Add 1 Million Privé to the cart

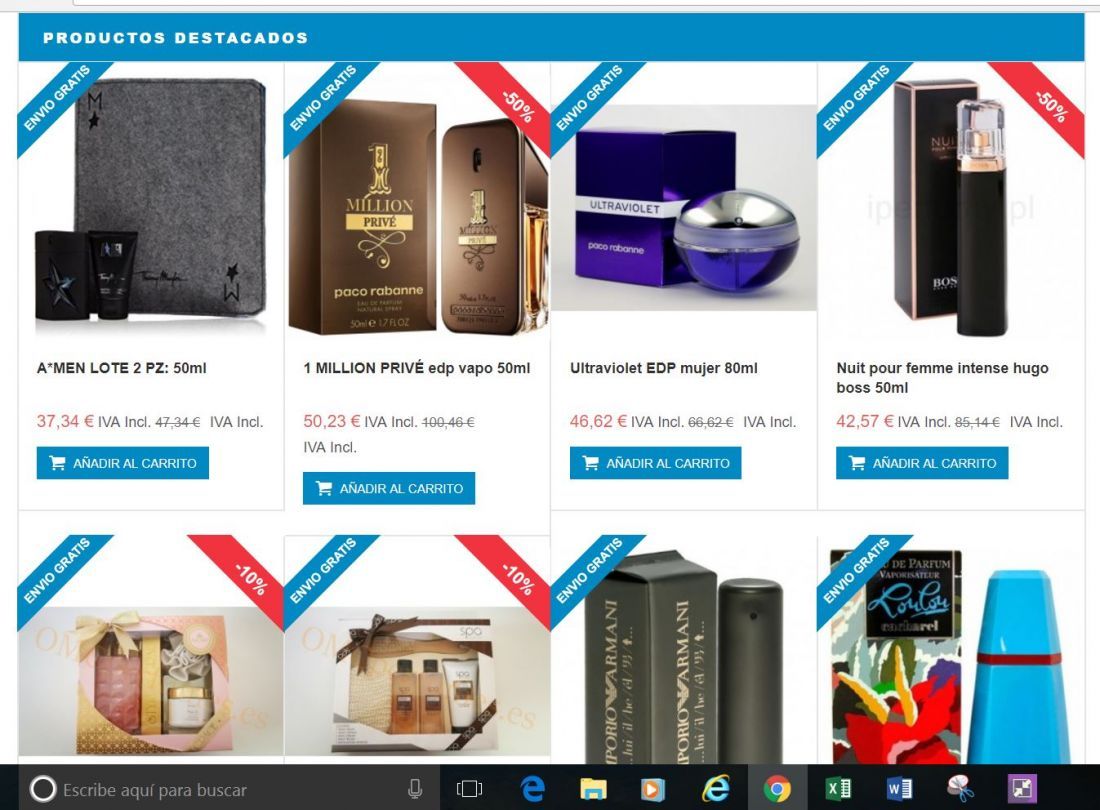(389, 488)
